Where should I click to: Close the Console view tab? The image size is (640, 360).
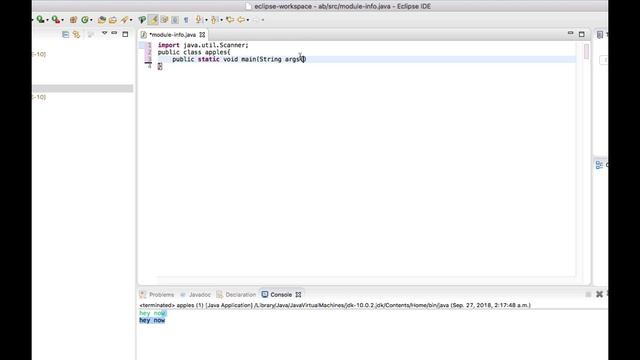pos(298,295)
